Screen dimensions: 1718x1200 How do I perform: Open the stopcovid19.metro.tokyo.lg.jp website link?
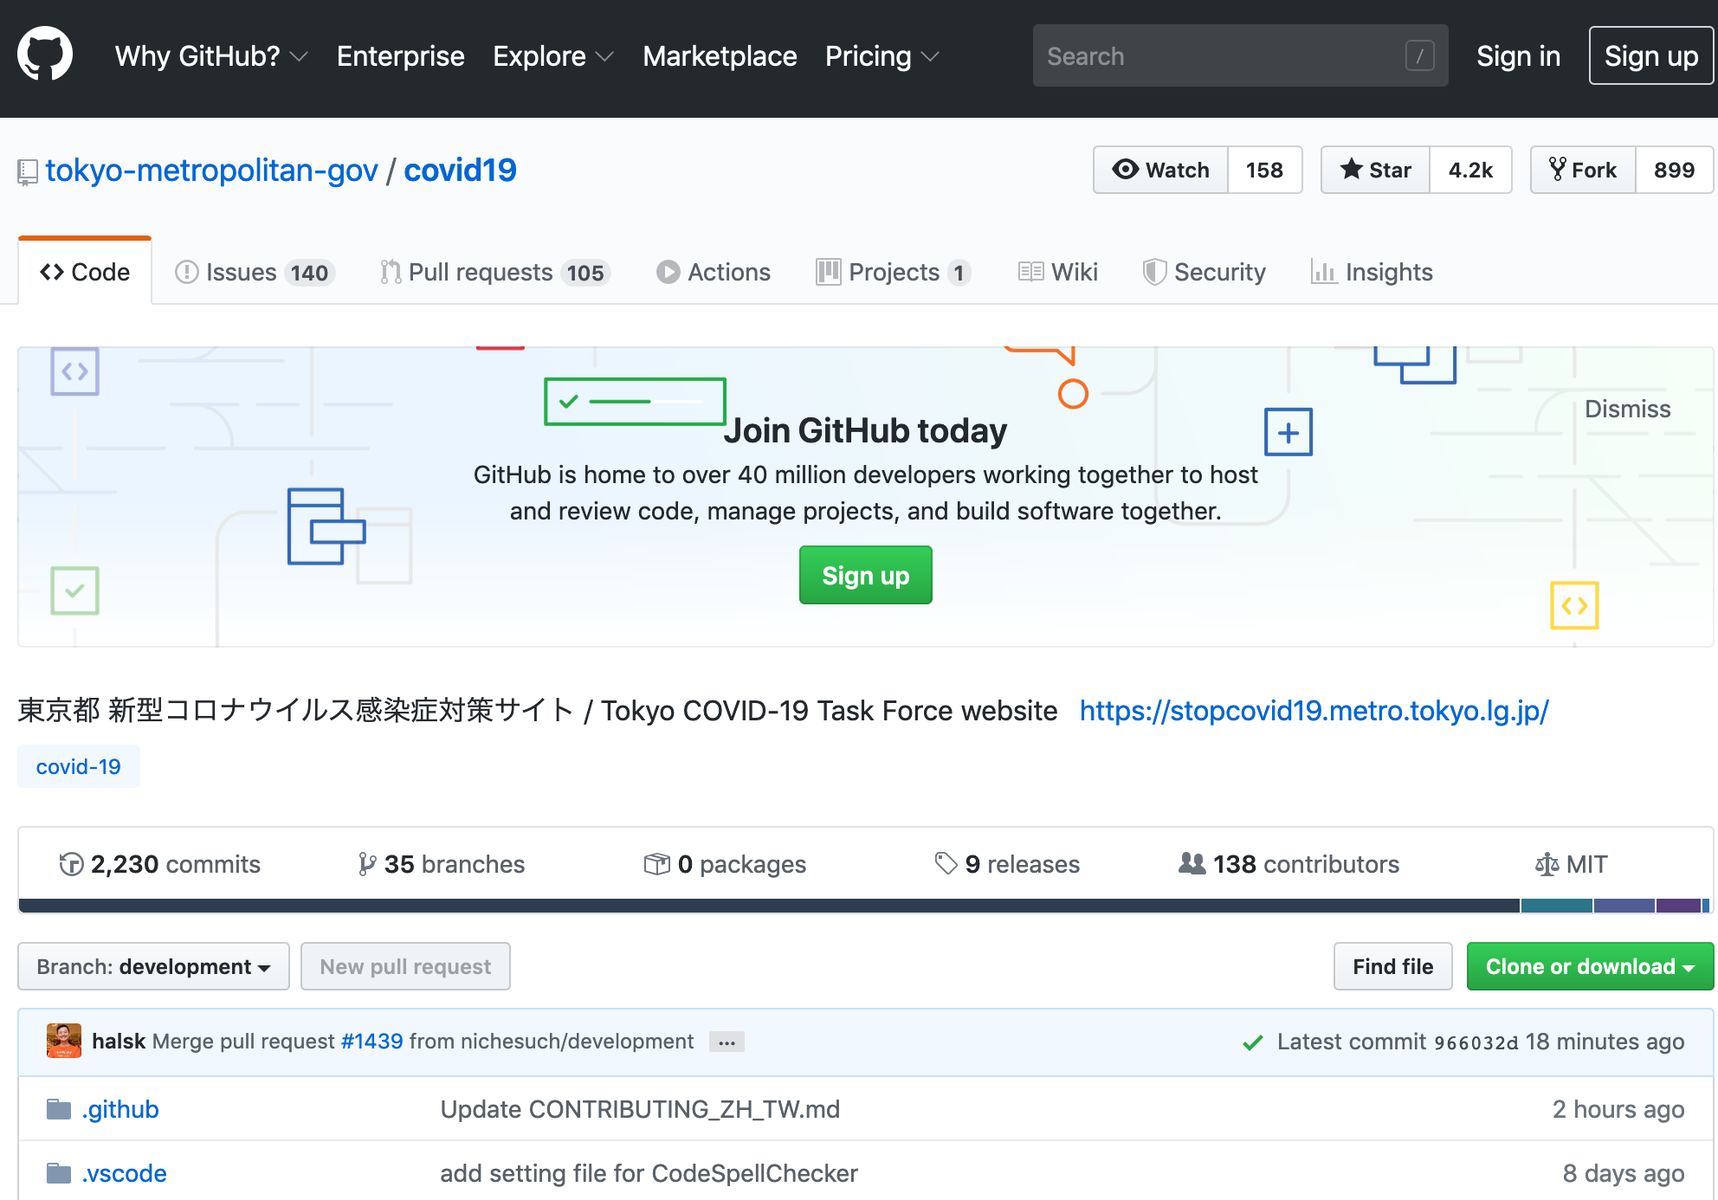[x=1314, y=711]
